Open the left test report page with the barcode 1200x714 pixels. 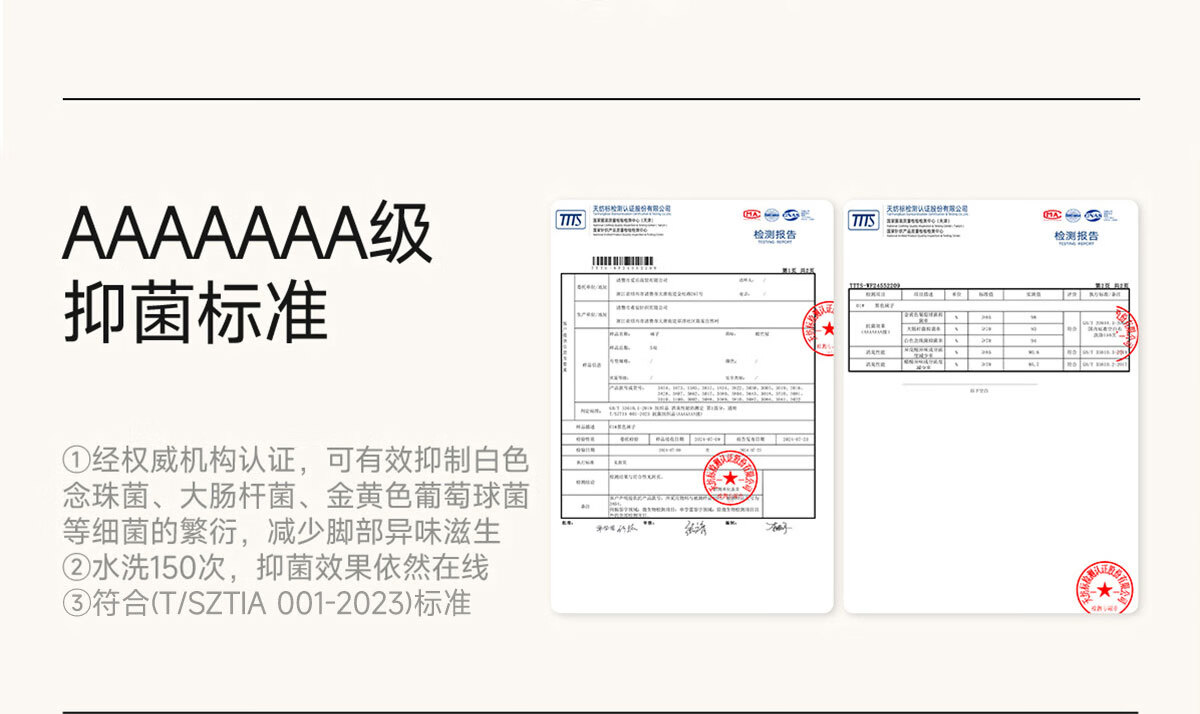692,406
